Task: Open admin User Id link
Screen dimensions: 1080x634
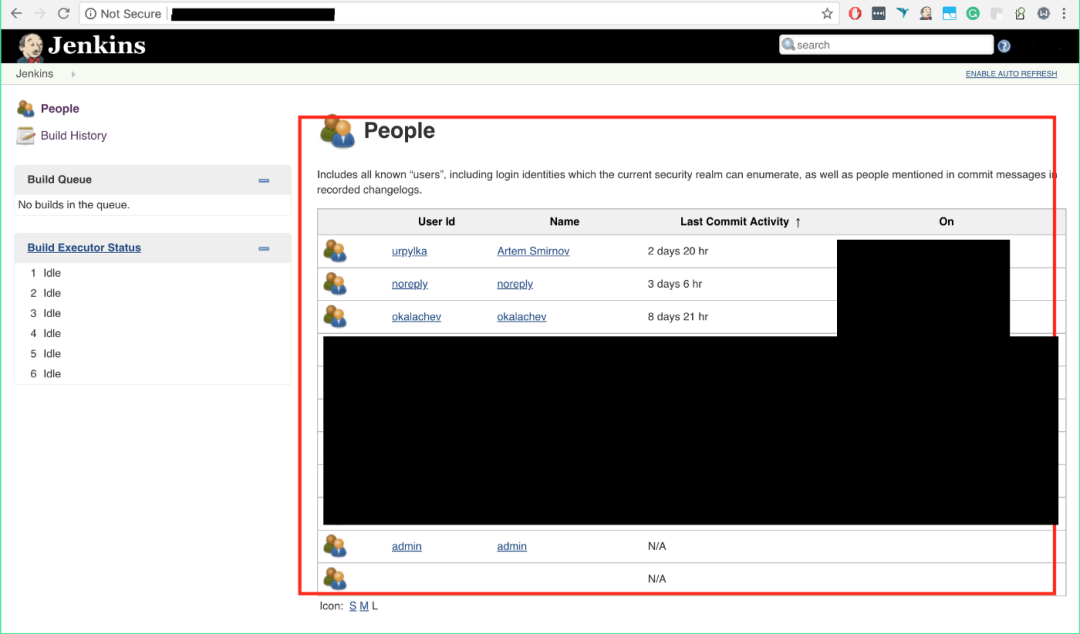Action: (x=406, y=546)
